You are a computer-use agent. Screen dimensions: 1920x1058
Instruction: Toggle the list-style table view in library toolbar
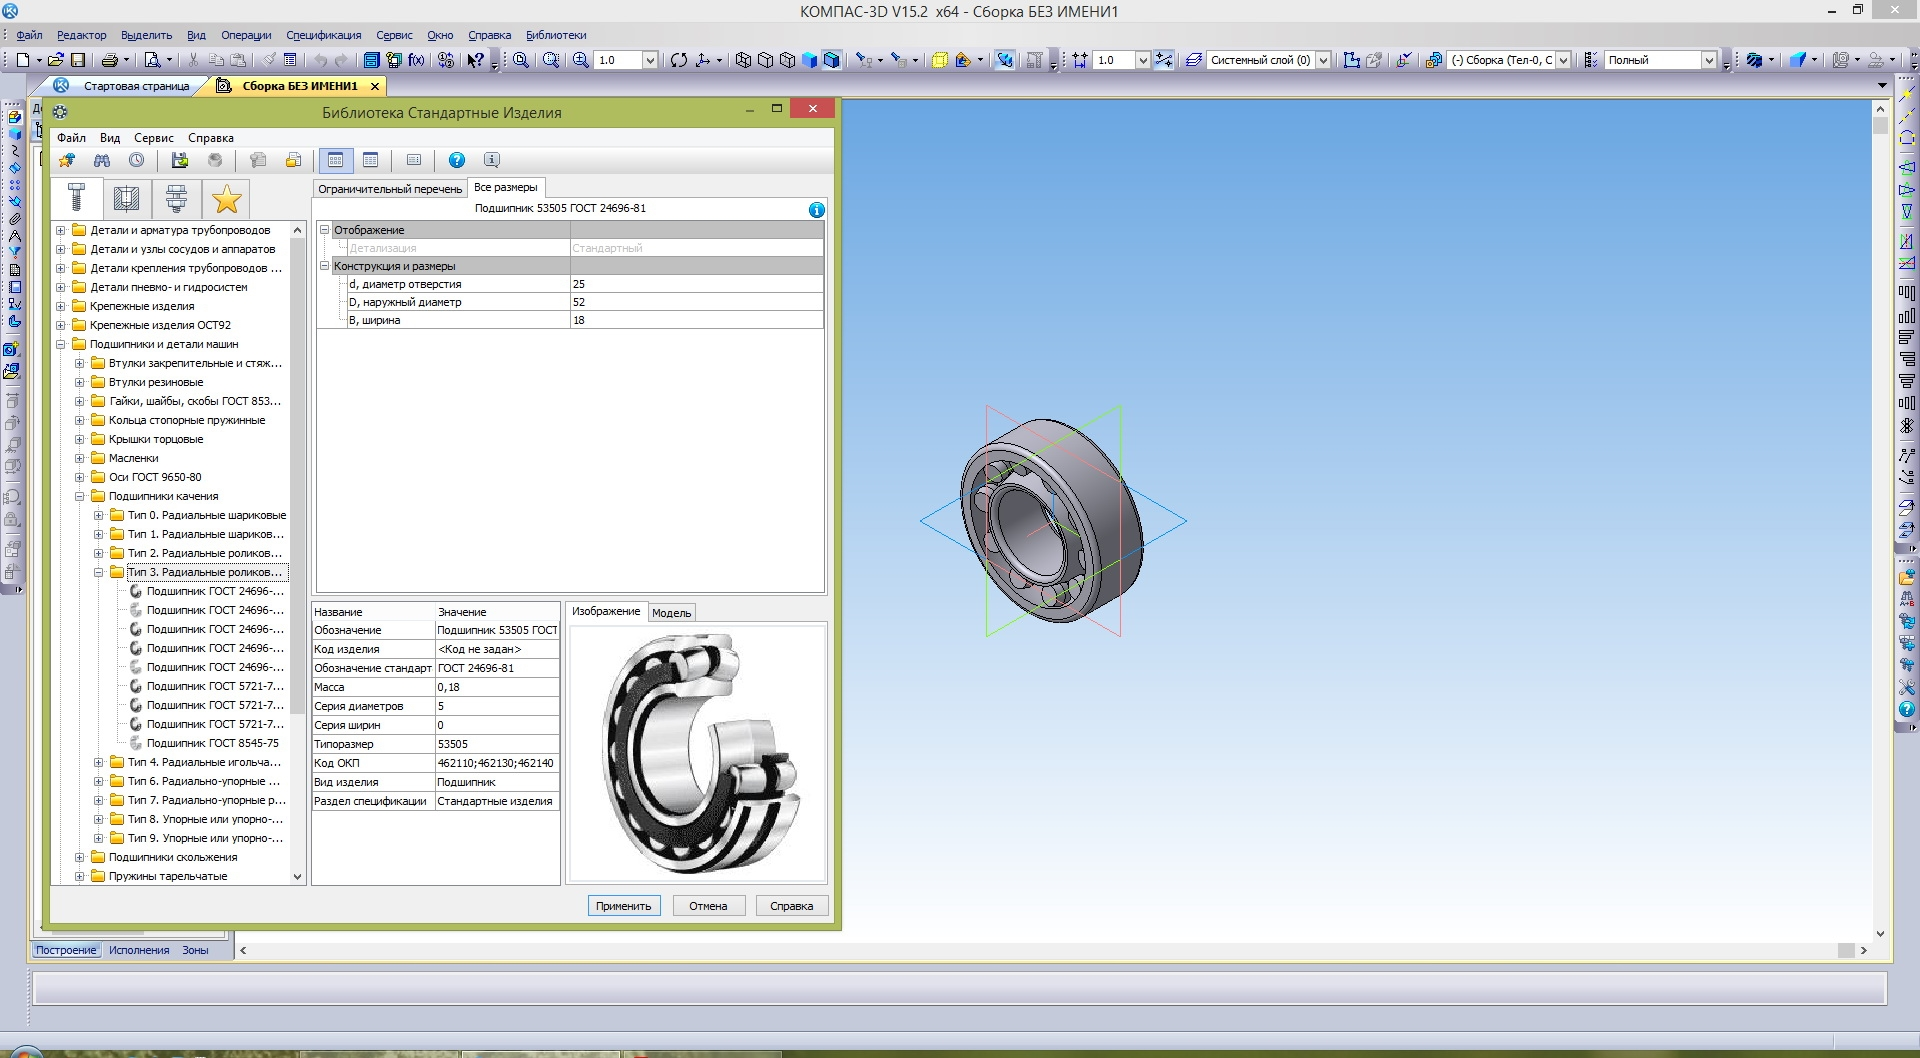click(371, 160)
